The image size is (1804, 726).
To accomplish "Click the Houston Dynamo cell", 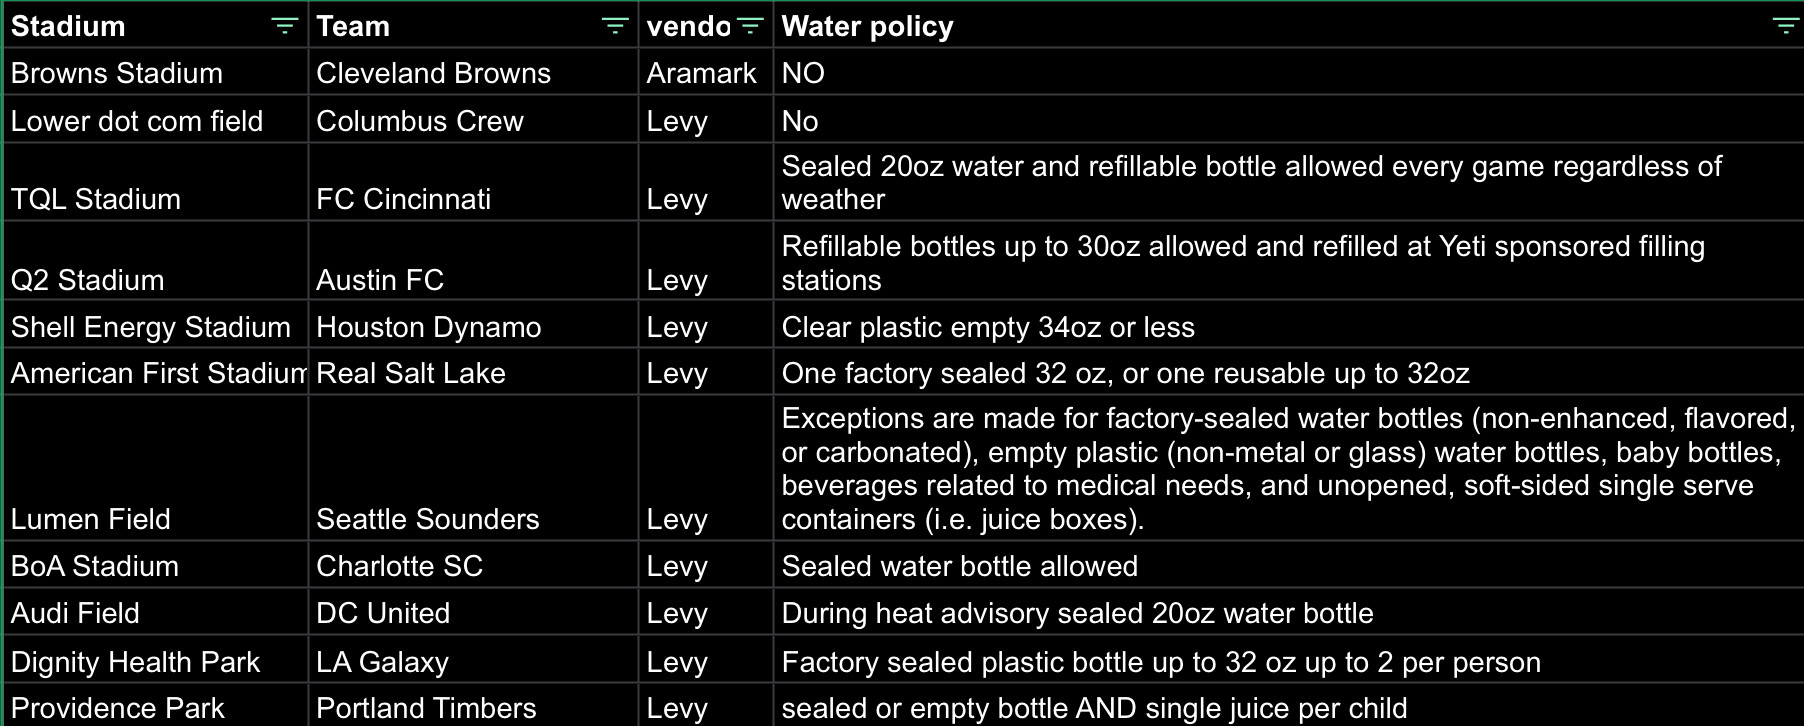I will (474, 325).
